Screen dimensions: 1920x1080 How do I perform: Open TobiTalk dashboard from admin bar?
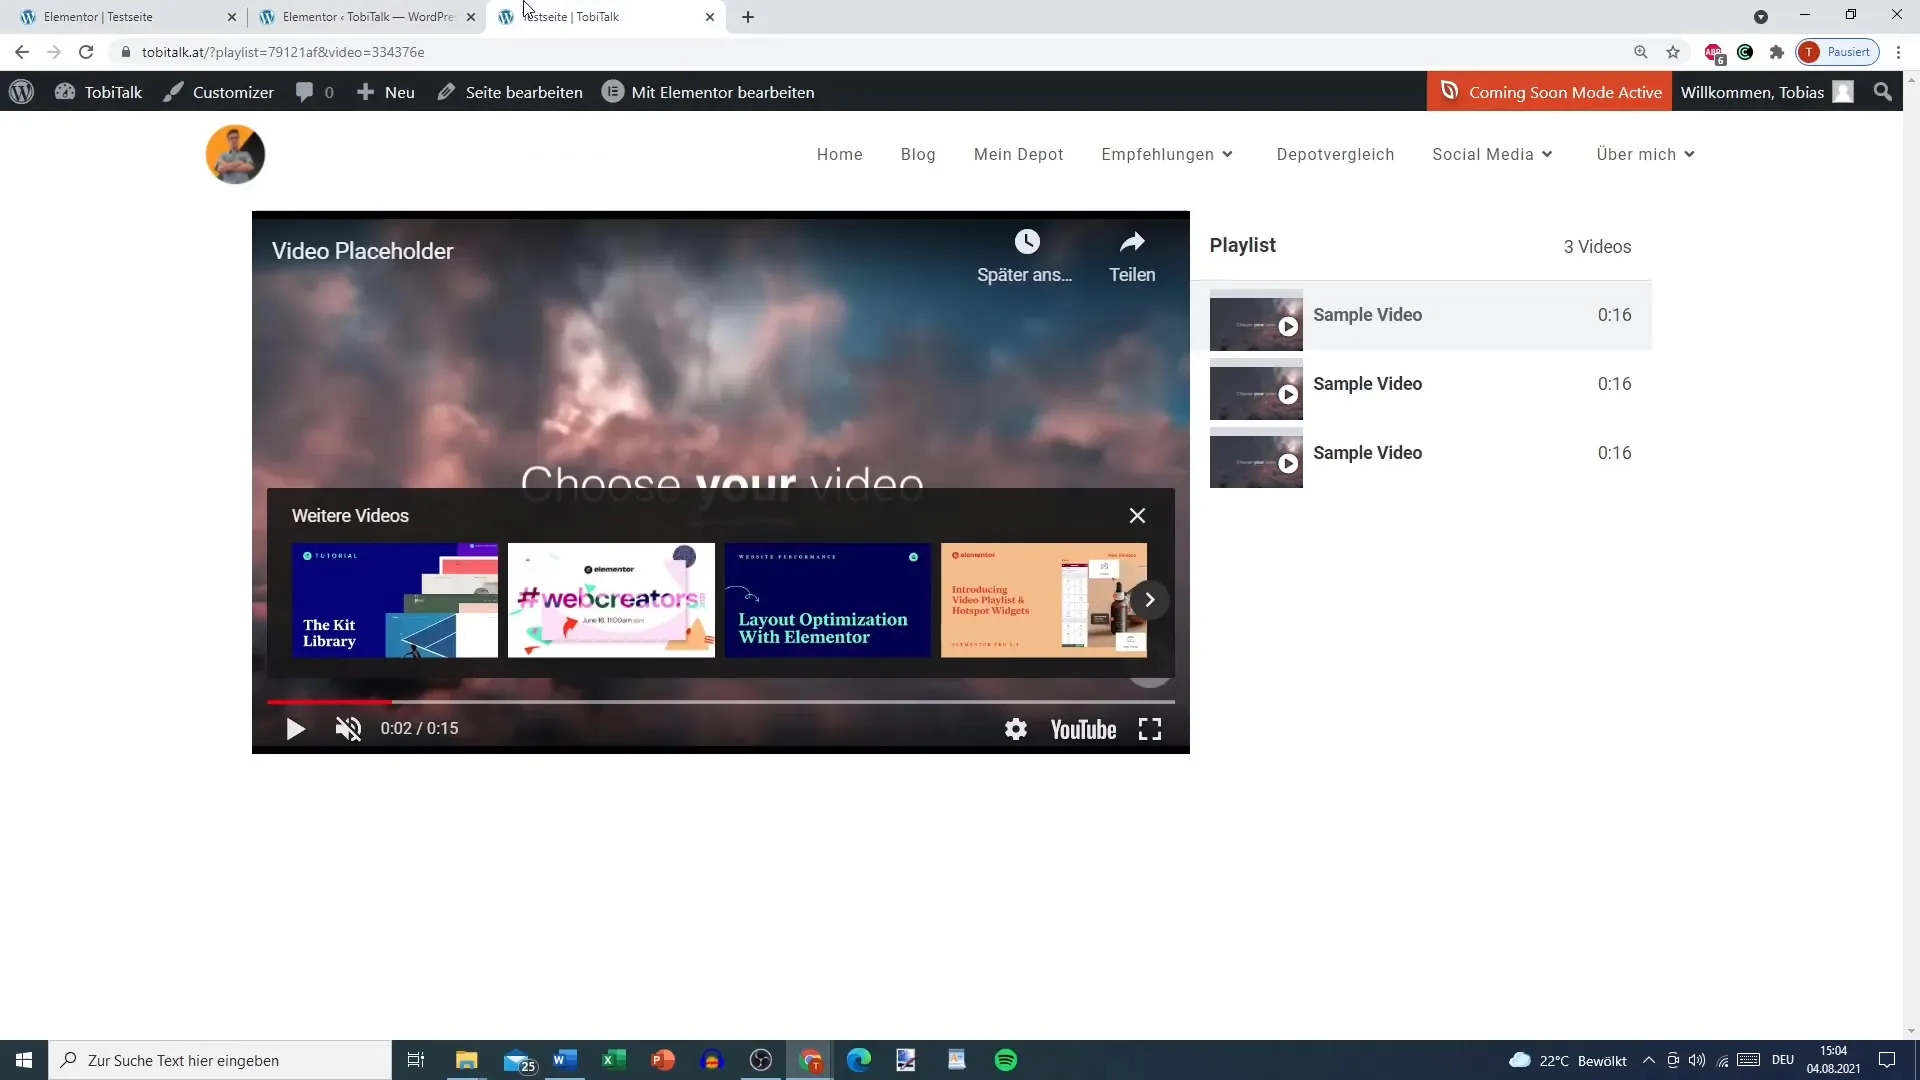(x=98, y=92)
